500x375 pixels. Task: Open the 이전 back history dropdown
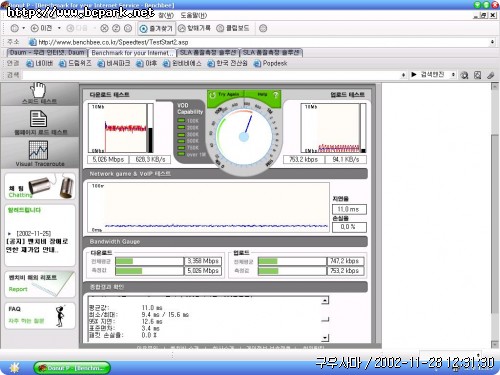[x=59, y=28]
